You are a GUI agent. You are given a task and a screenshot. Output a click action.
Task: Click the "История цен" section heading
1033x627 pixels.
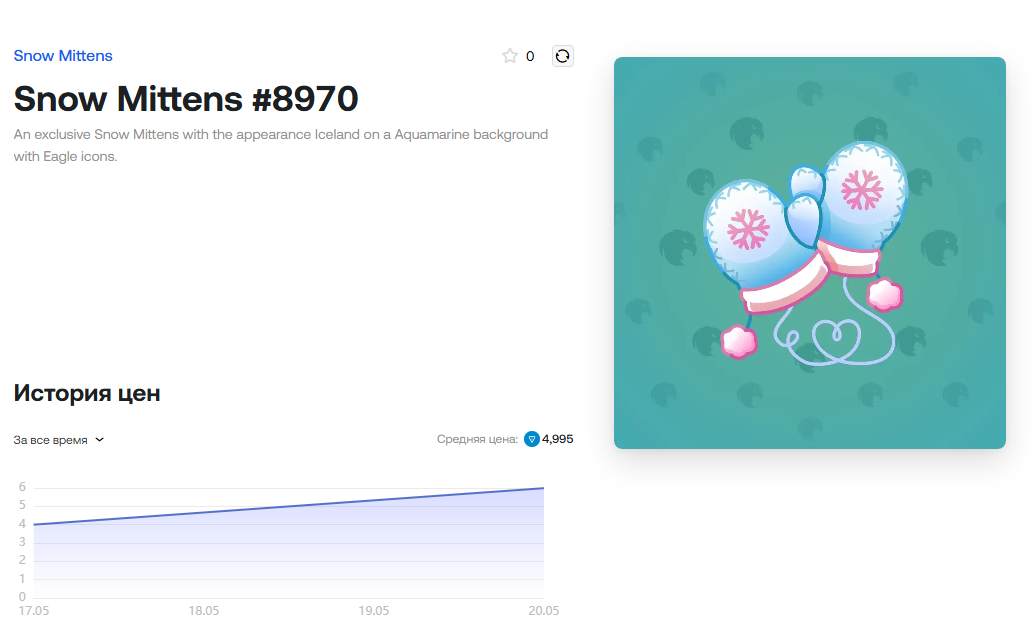click(87, 393)
